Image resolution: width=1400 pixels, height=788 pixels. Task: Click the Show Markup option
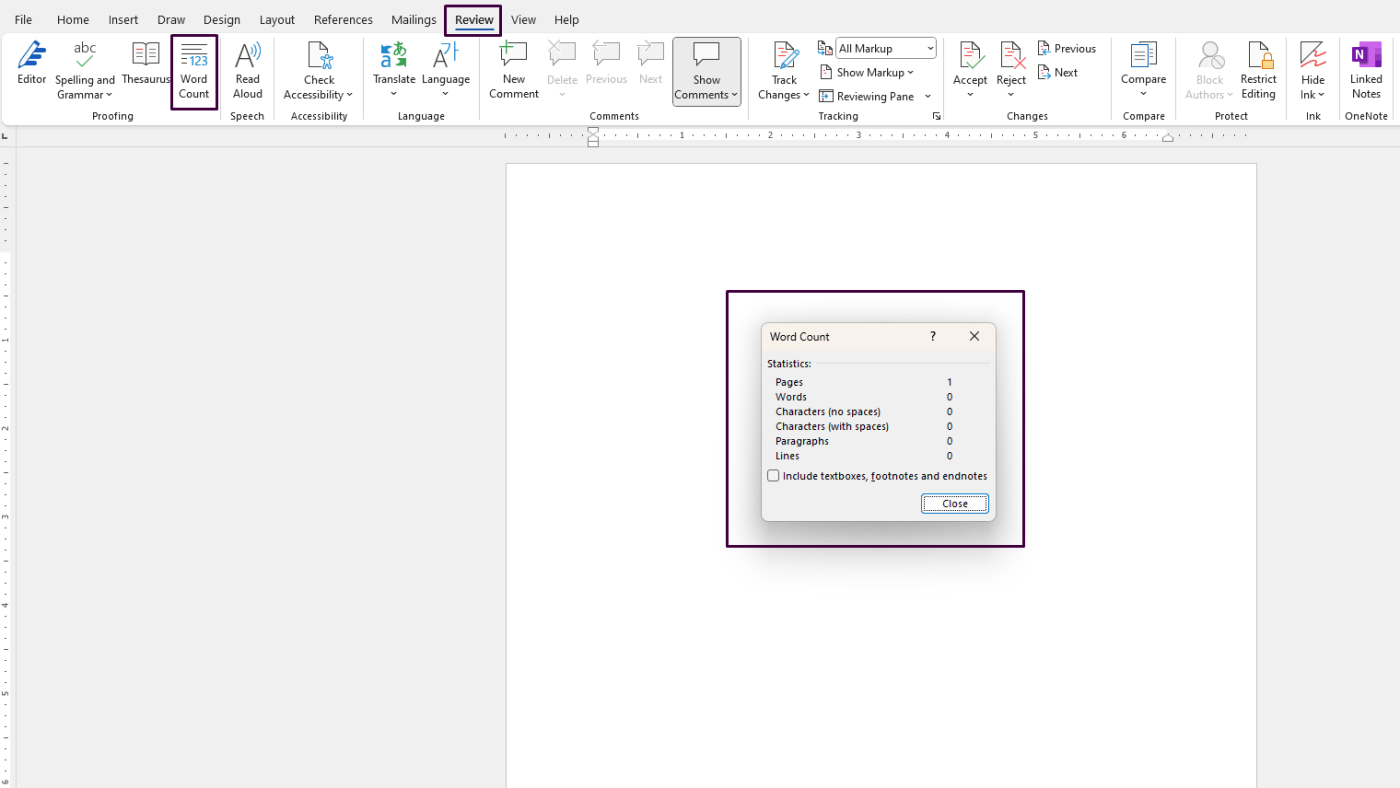click(x=867, y=72)
